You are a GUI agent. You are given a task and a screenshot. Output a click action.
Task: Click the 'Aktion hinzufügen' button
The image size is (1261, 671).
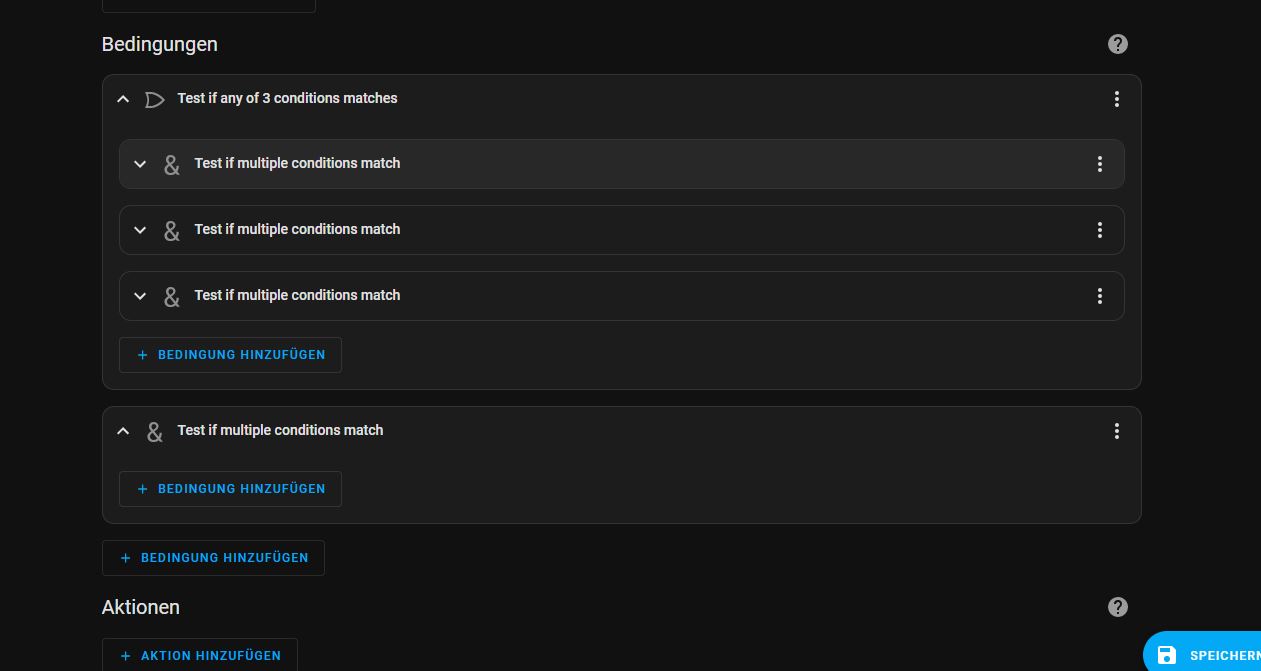tap(200, 655)
